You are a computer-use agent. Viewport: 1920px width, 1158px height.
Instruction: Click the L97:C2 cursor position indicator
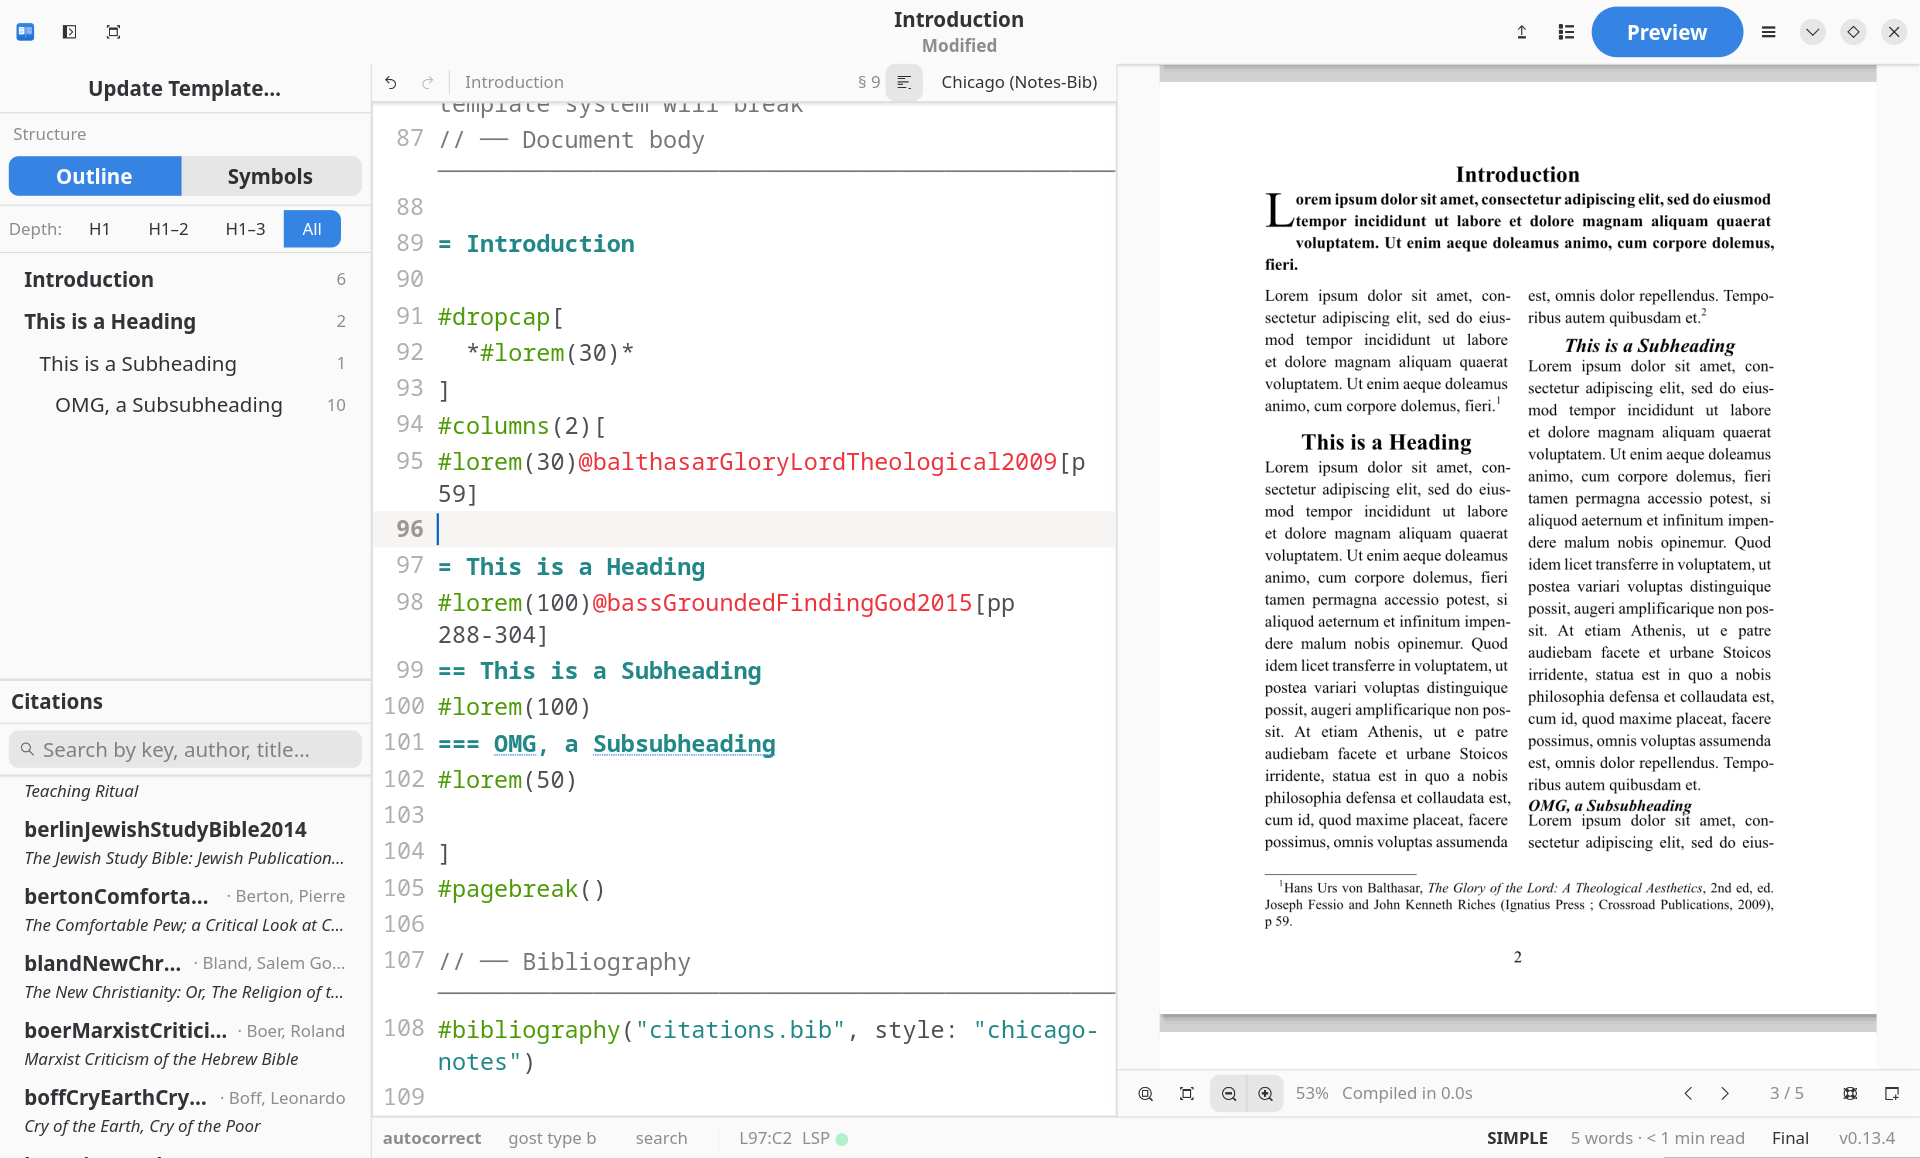tap(765, 1138)
